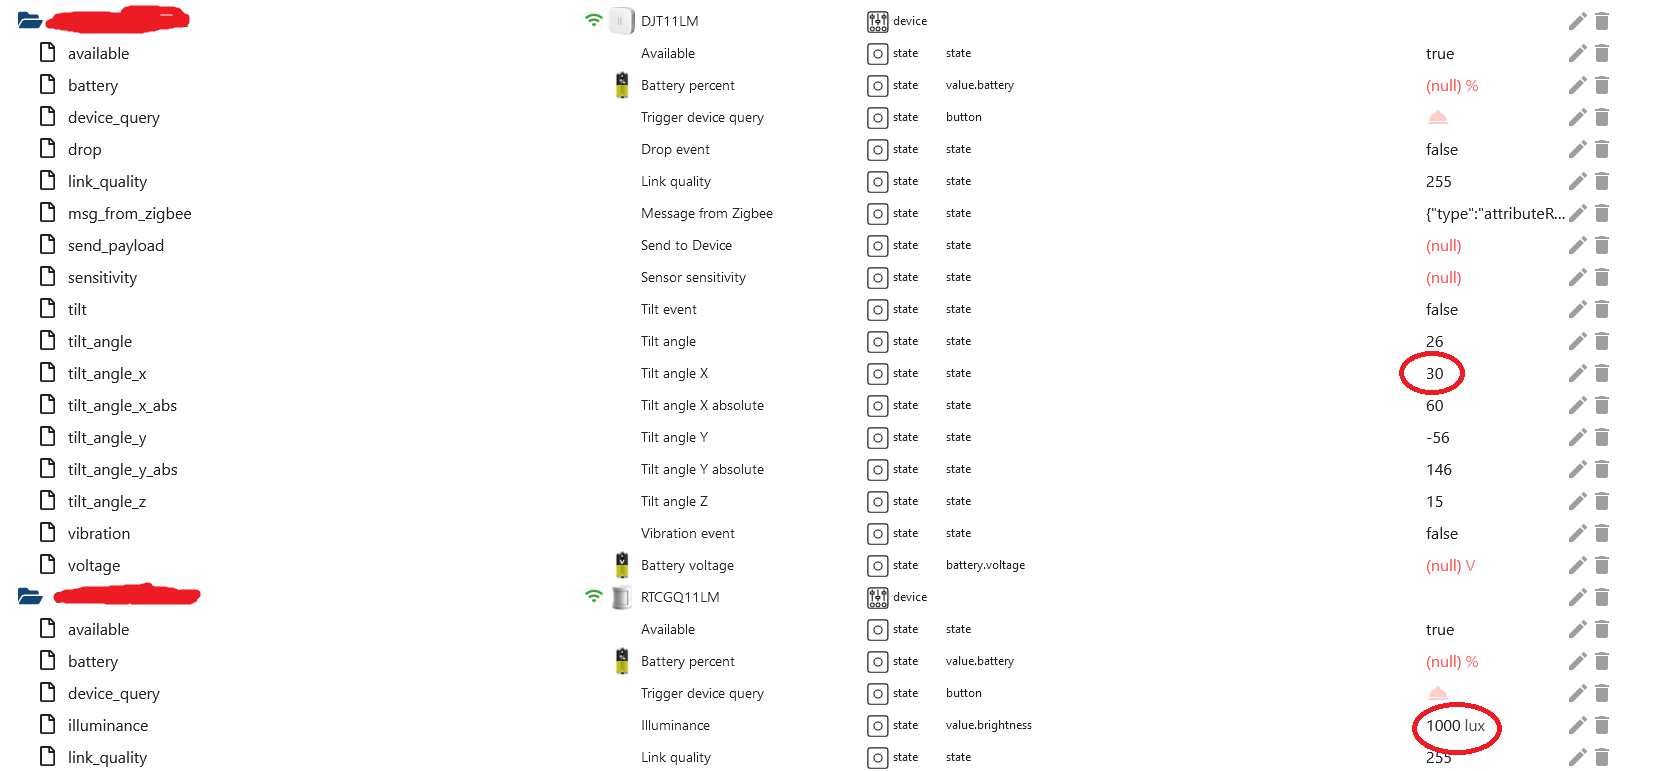
Task: Edit the RTCGQ11LM device with pencil icon
Action: pos(1577,597)
